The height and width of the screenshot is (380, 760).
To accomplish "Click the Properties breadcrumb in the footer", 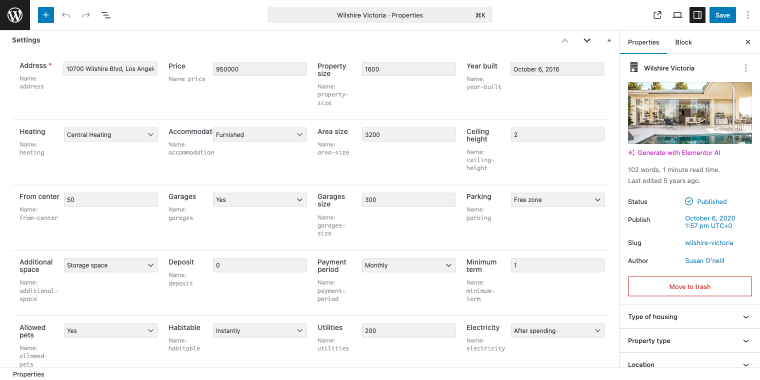I will click(28, 374).
